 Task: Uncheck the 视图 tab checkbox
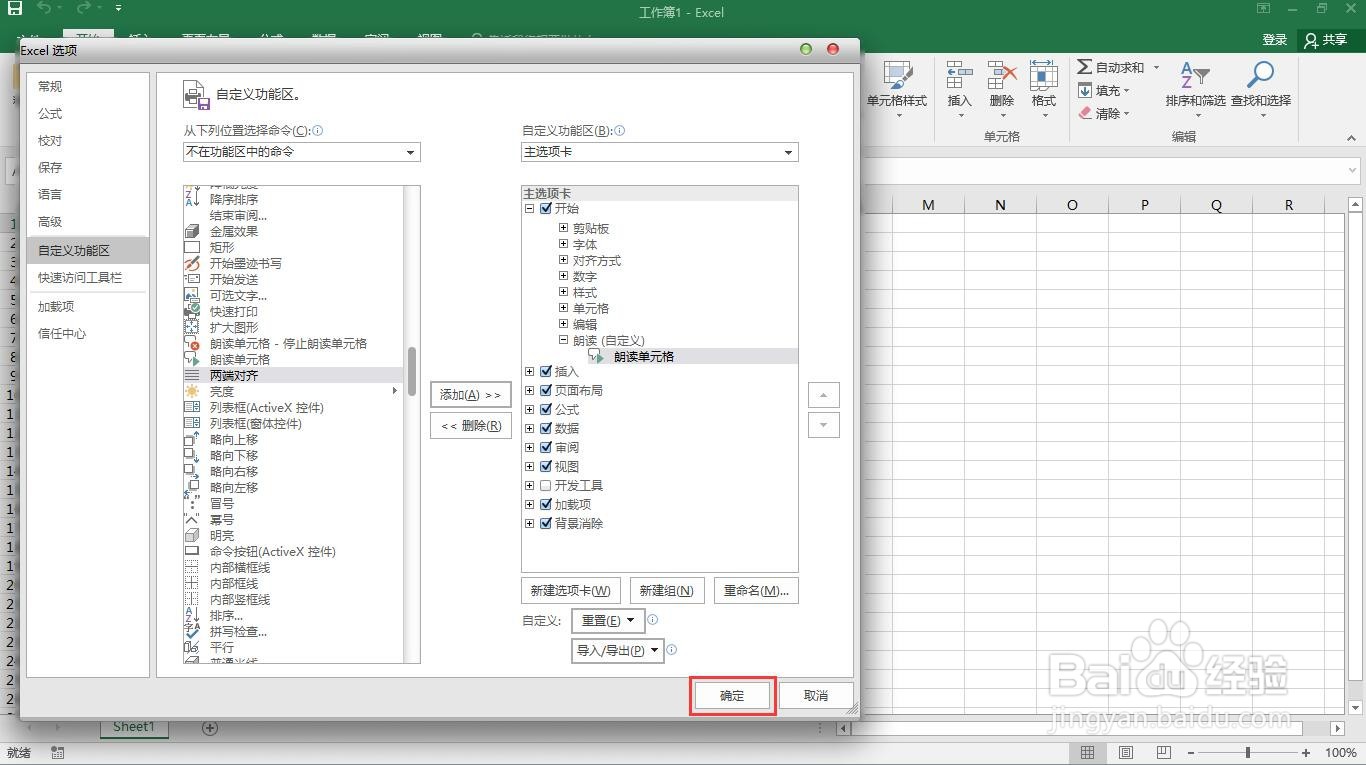pos(546,467)
